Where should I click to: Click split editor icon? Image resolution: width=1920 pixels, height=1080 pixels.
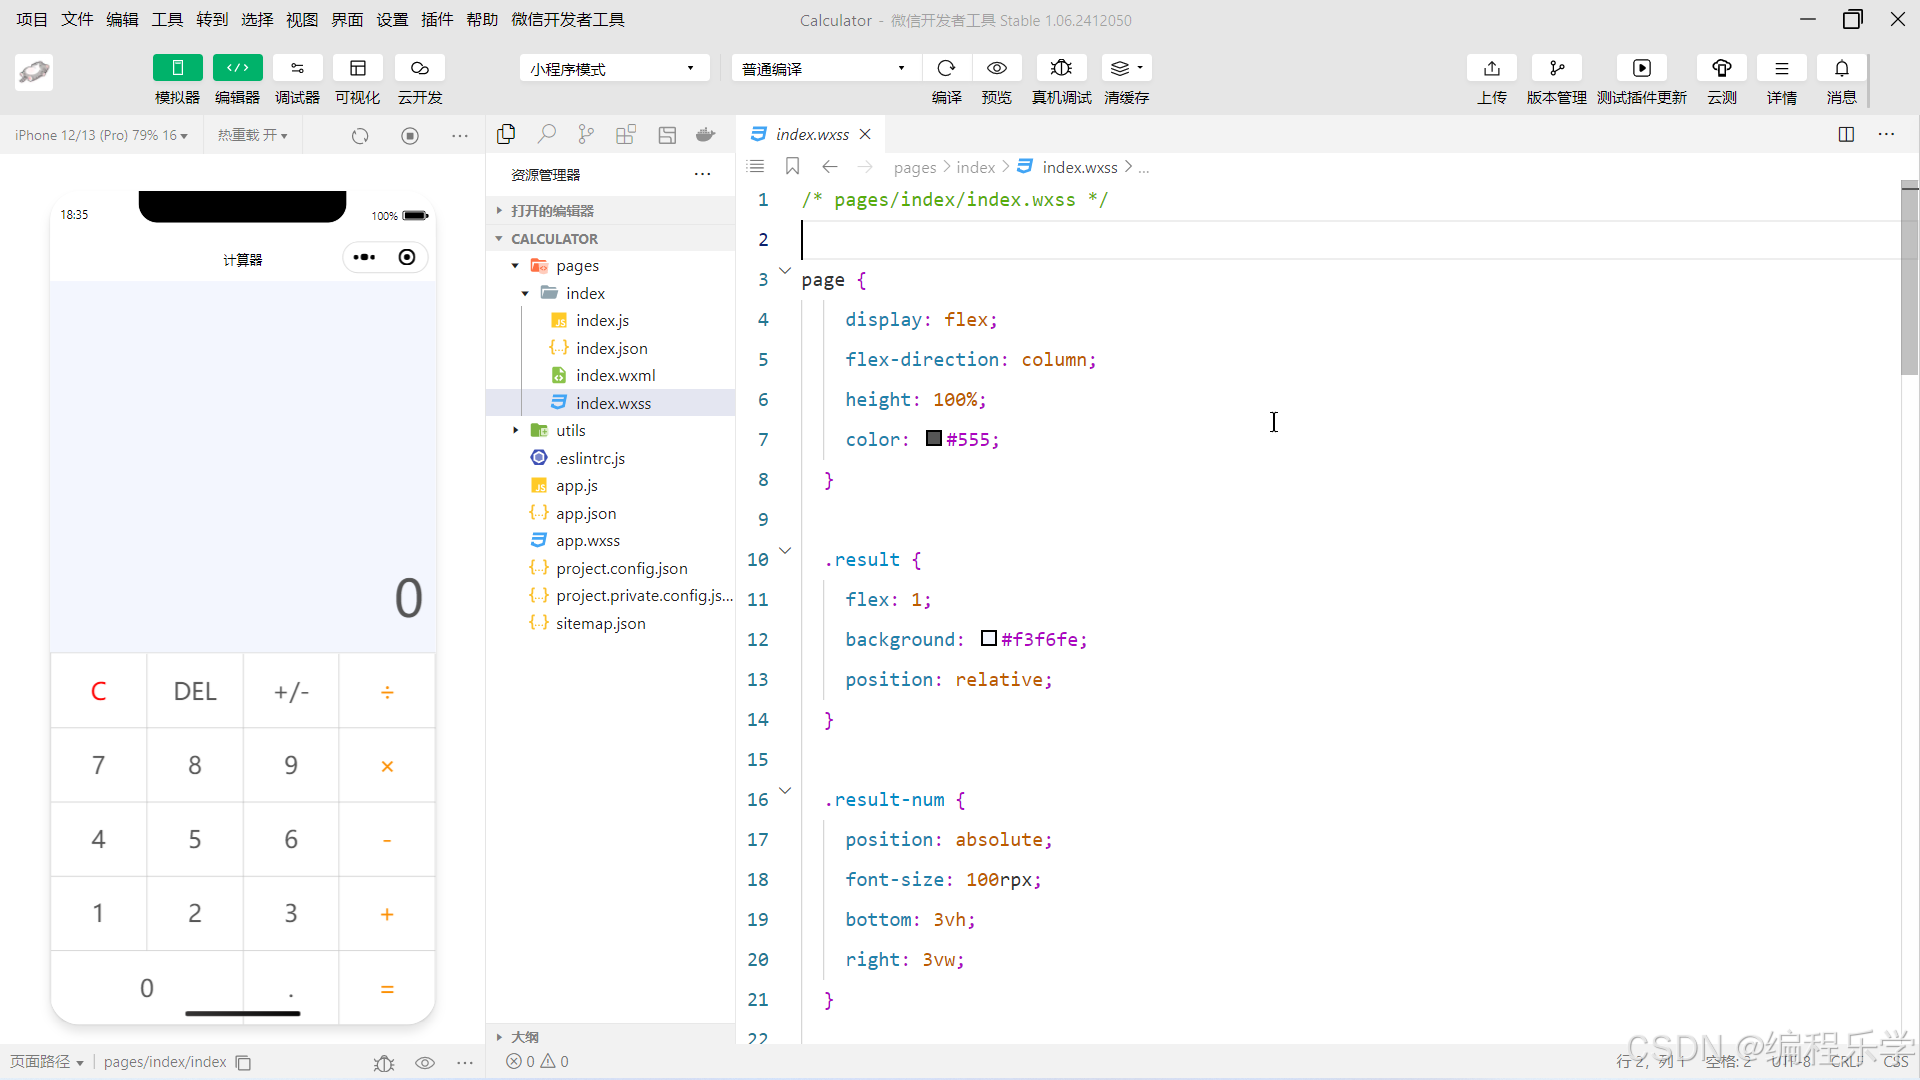point(1846,134)
